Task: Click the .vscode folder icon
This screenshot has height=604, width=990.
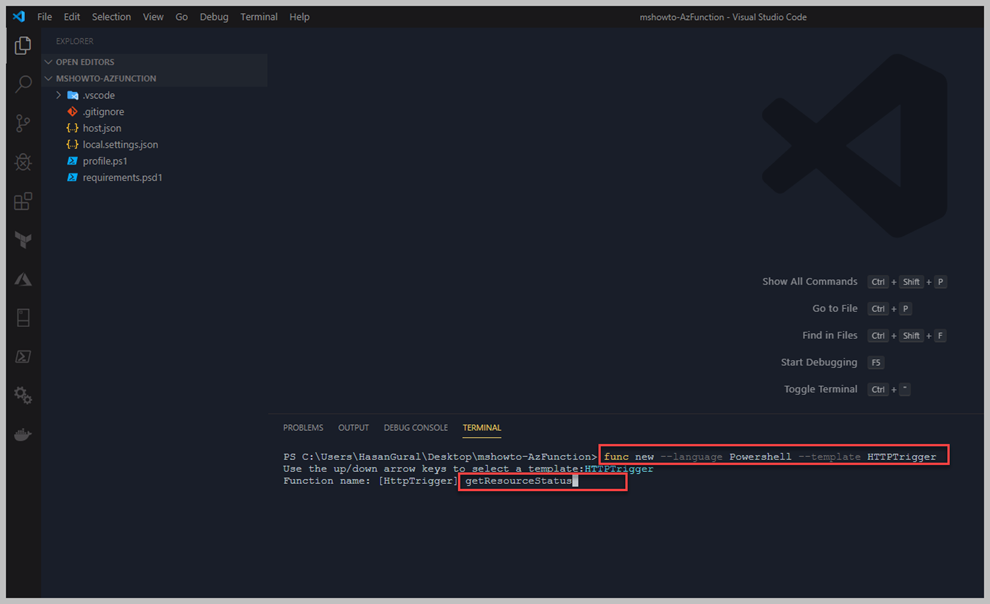Action: (x=73, y=95)
